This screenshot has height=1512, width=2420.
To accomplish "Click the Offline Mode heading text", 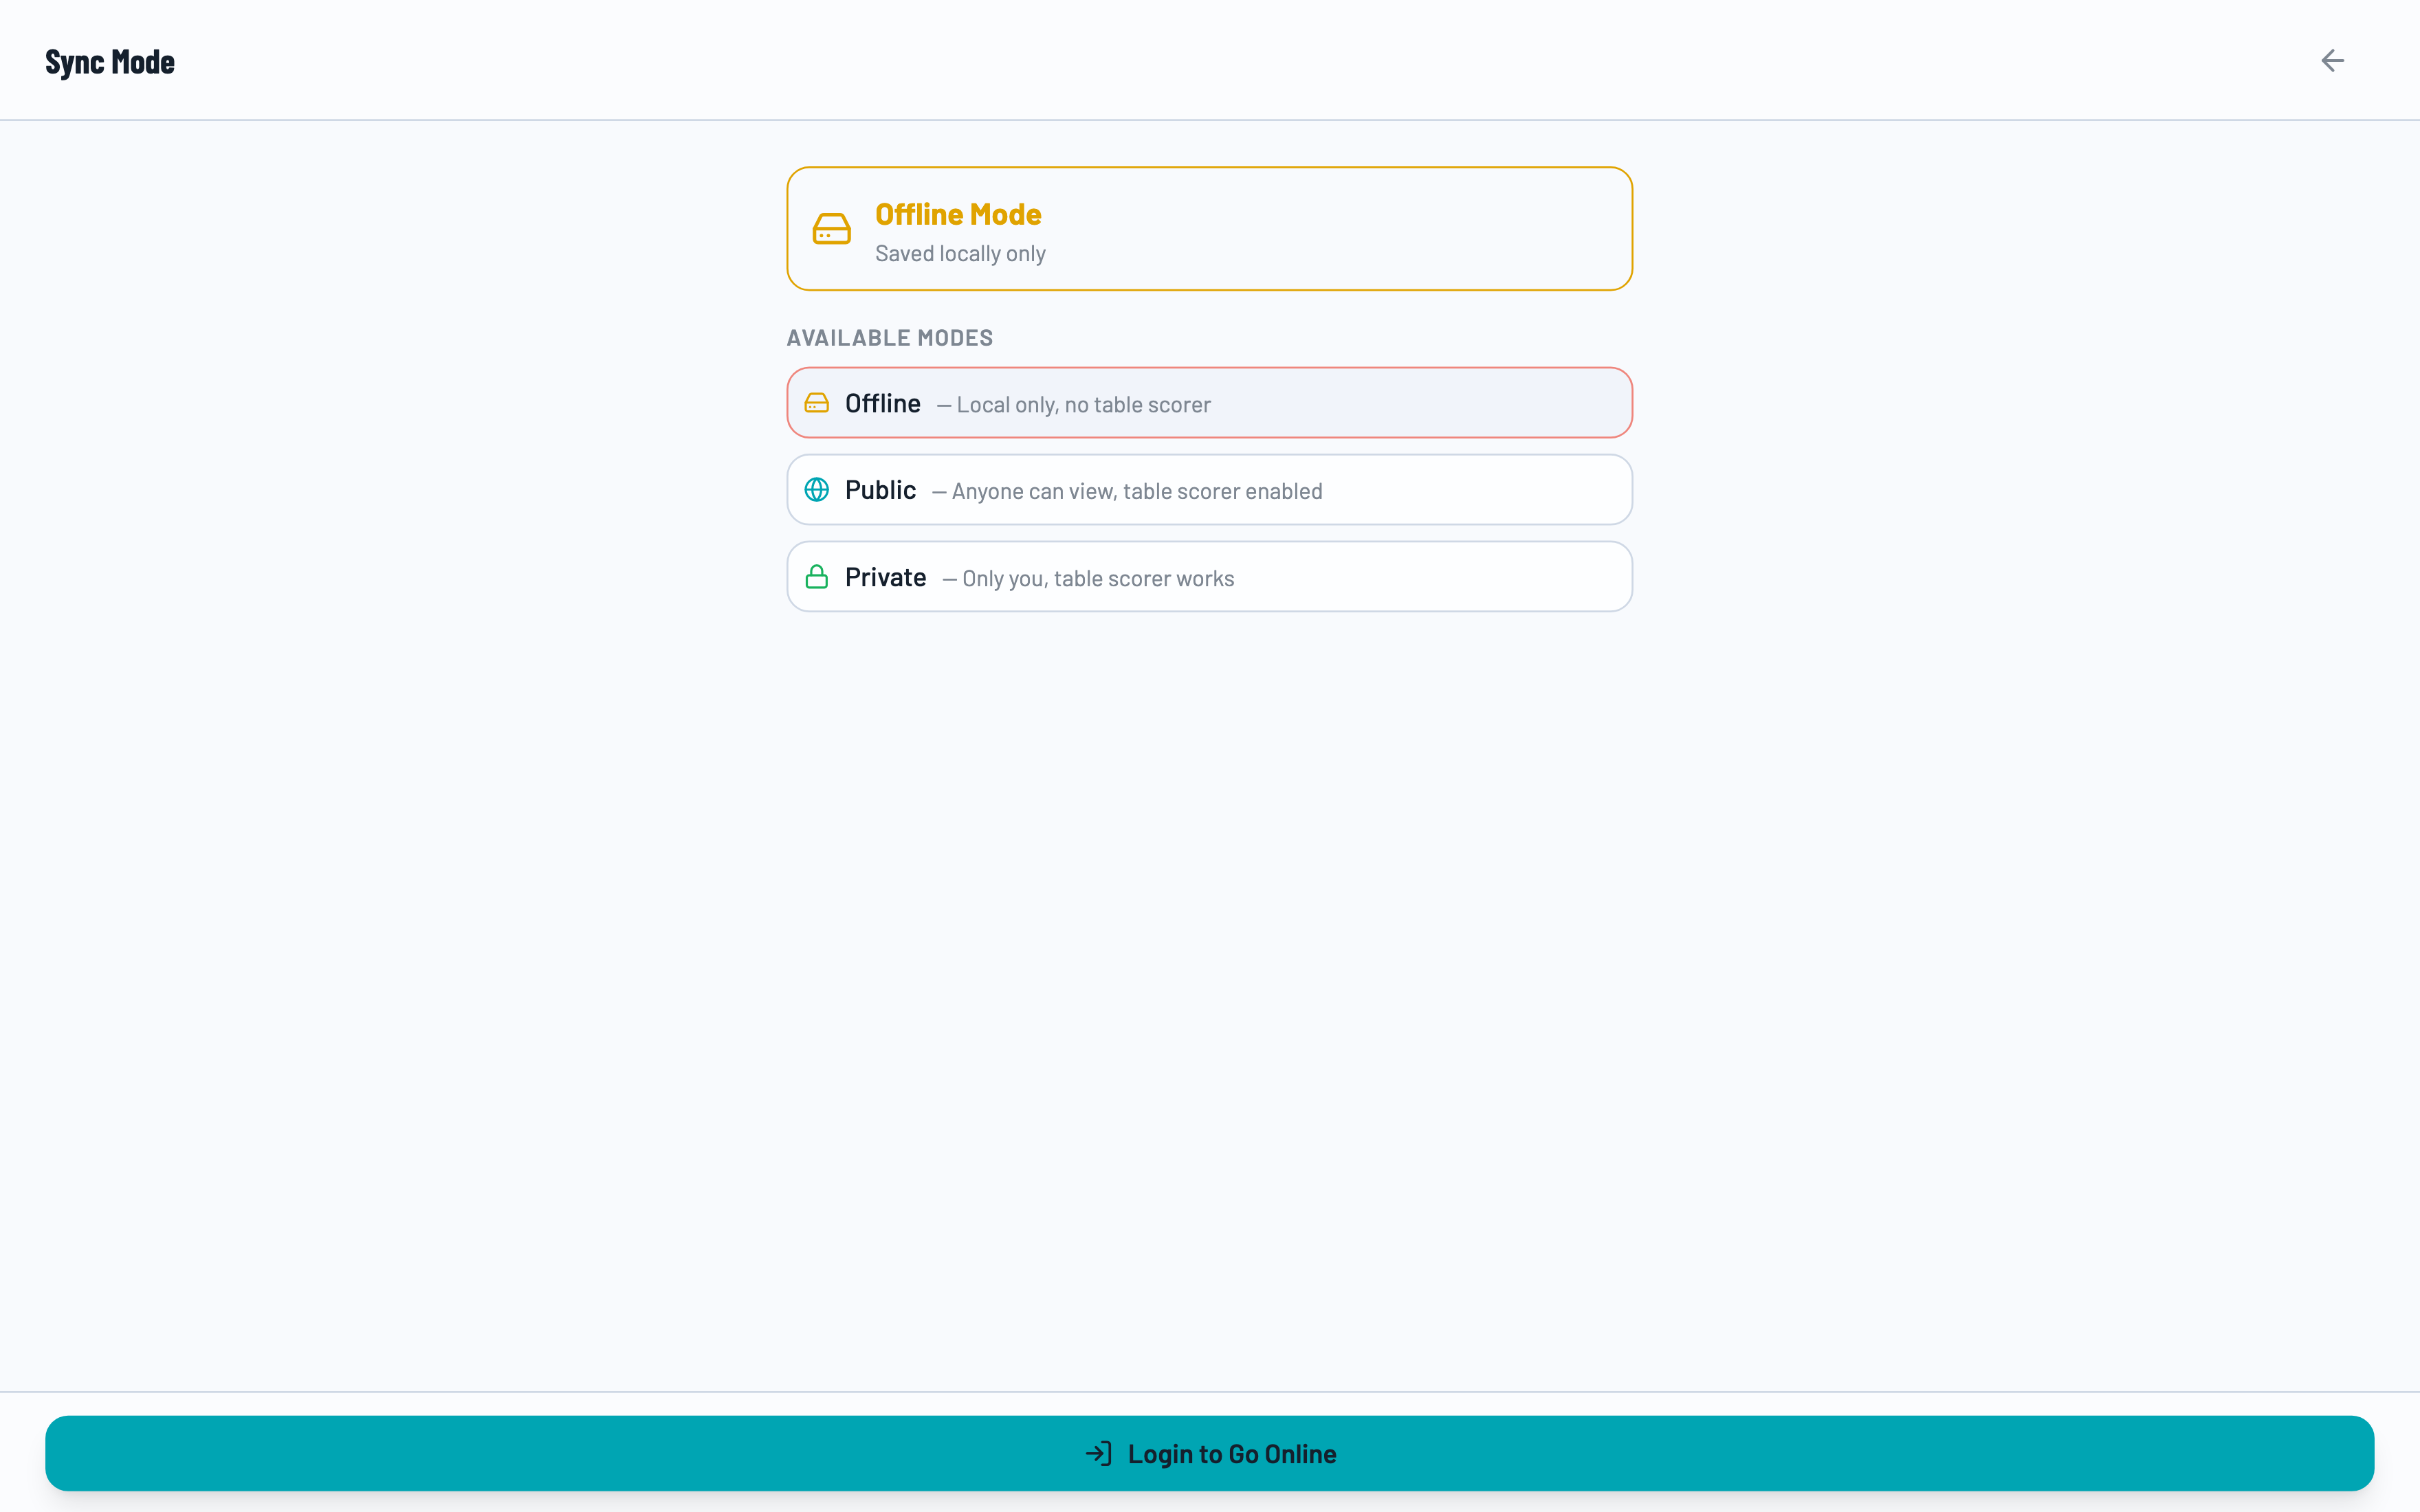I will (x=957, y=213).
